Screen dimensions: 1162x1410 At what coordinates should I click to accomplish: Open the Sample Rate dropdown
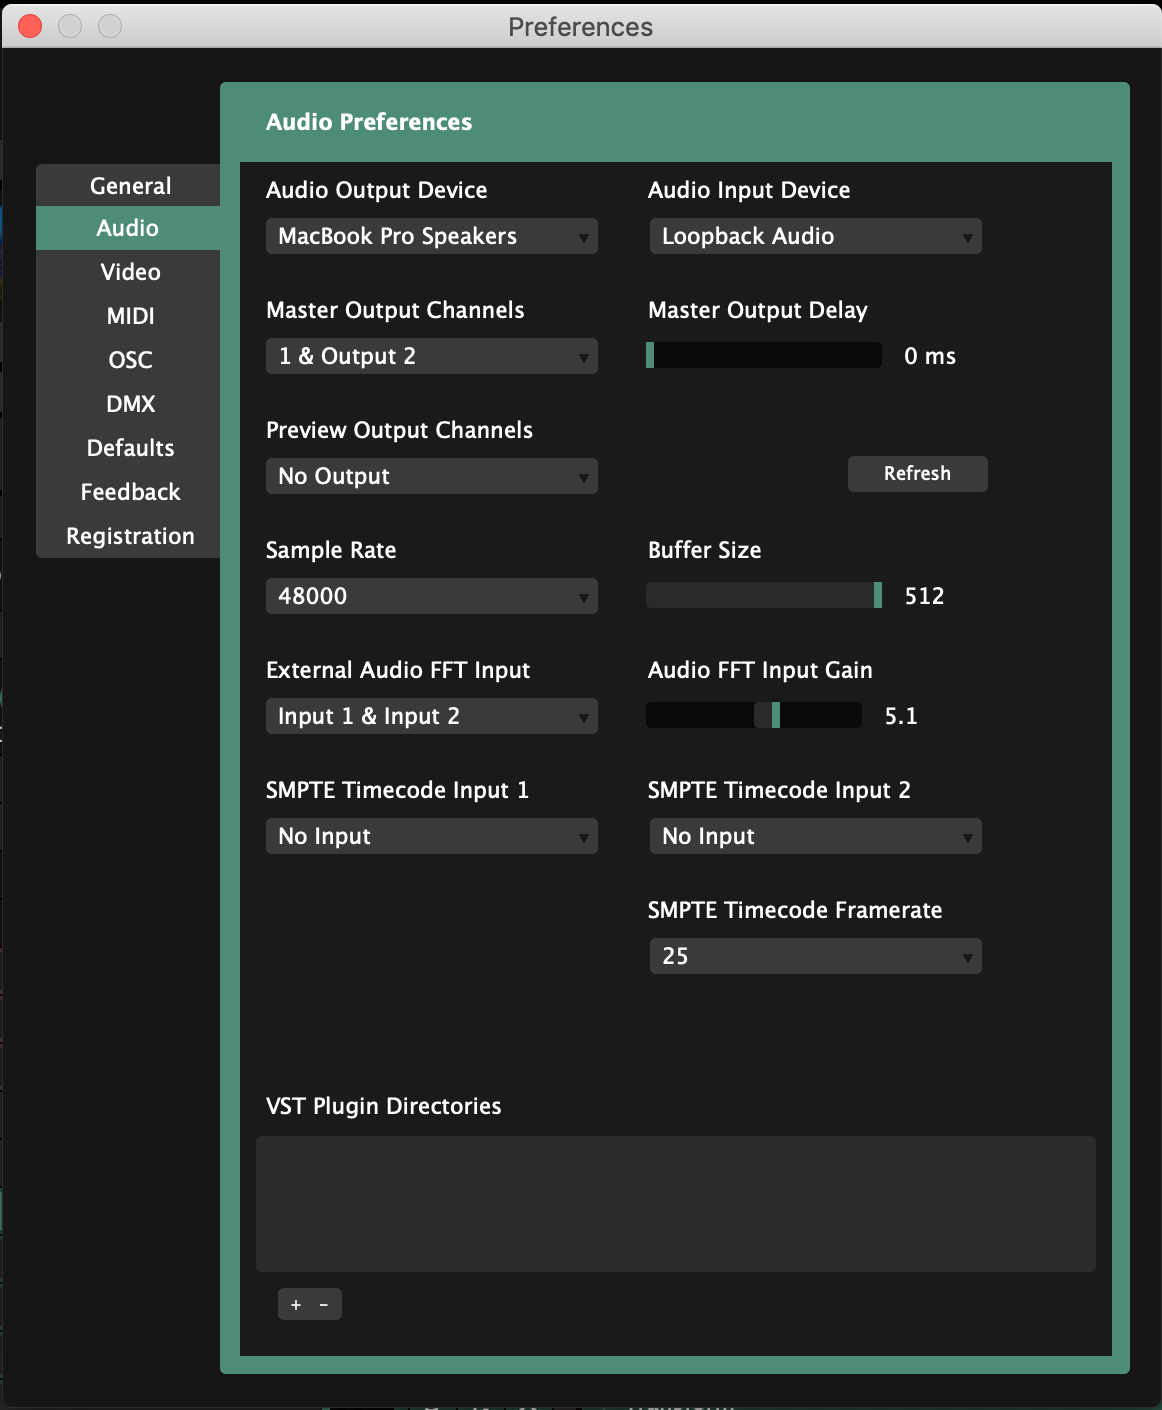[431, 597]
